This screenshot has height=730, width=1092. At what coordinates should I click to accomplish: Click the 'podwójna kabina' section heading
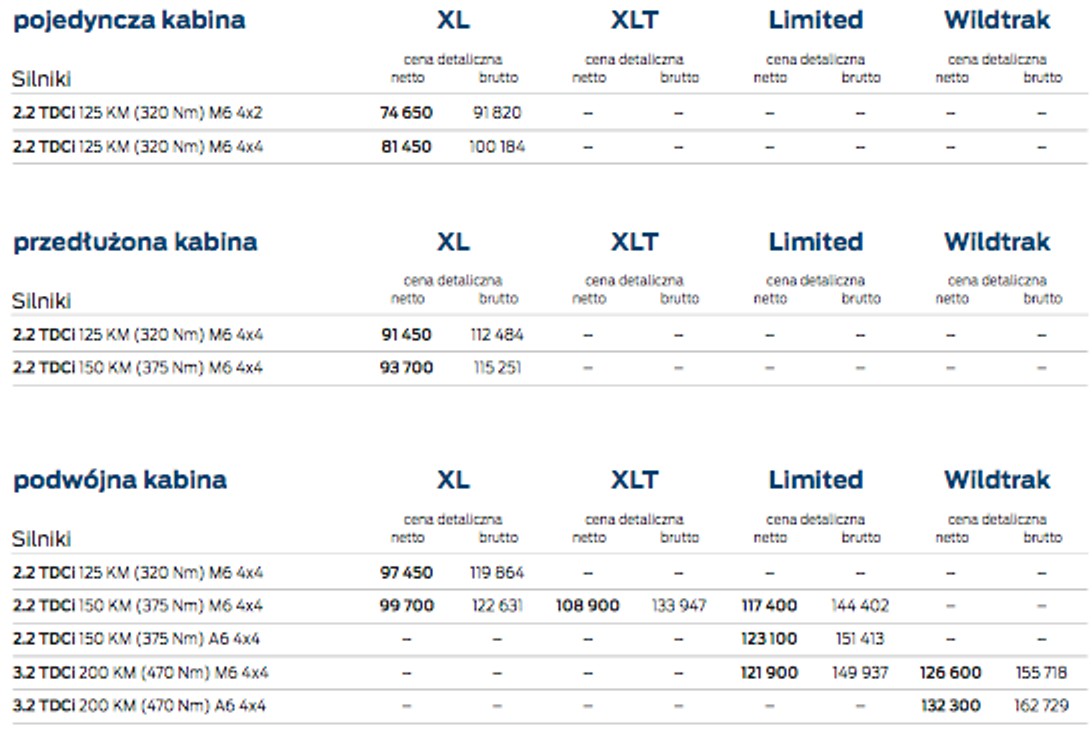(120, 479)
